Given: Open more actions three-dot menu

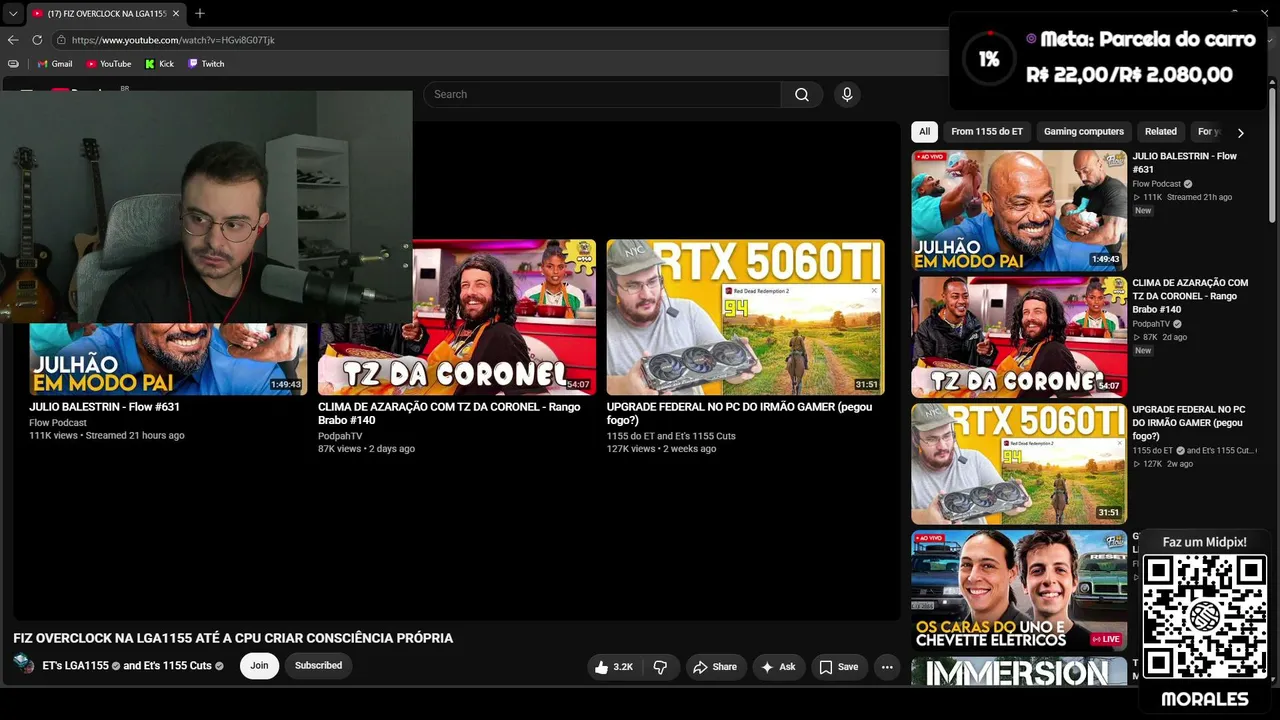Looking at the screenshot, I should click(887, 667).
